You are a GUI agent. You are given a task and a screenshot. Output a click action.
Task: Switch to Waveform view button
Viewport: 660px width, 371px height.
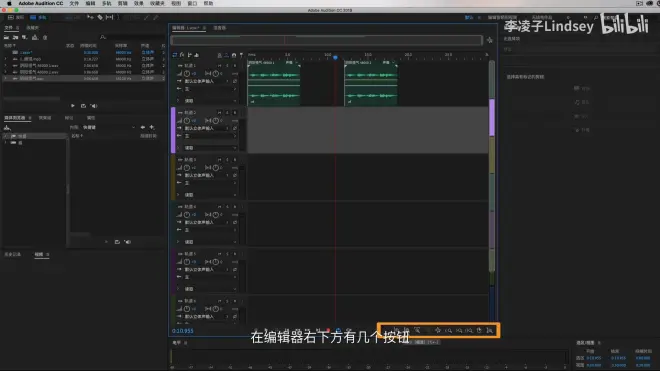click(x=16, y=17)
